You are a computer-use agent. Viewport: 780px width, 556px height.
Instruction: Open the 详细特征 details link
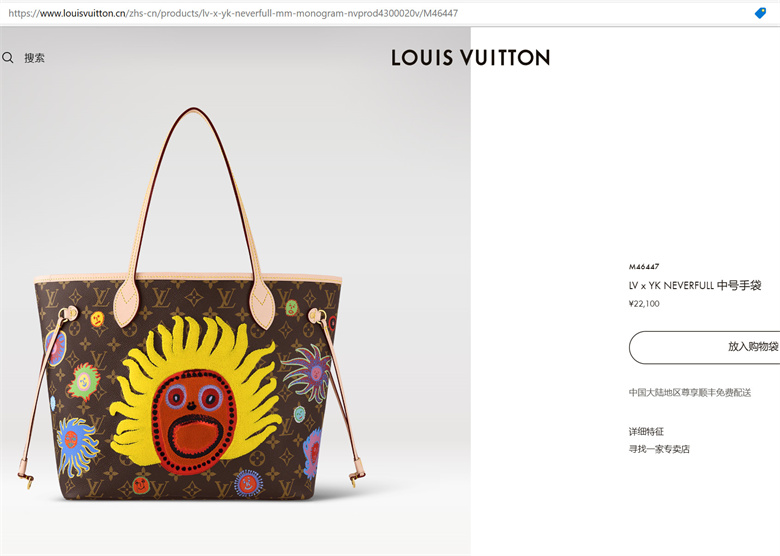pos(646,432)
